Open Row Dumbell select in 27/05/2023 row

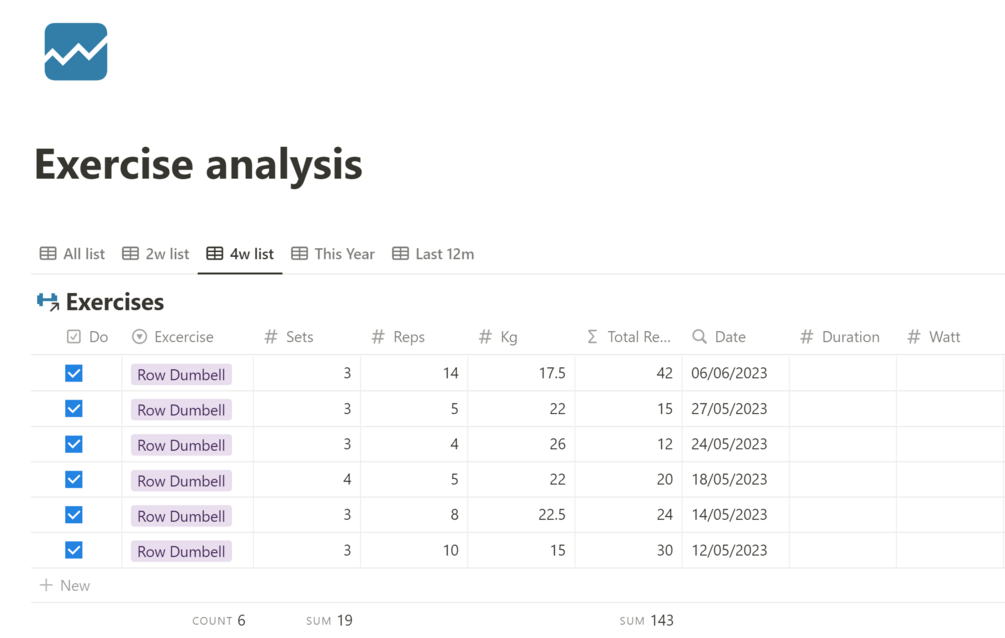click(x=181, y=410)
